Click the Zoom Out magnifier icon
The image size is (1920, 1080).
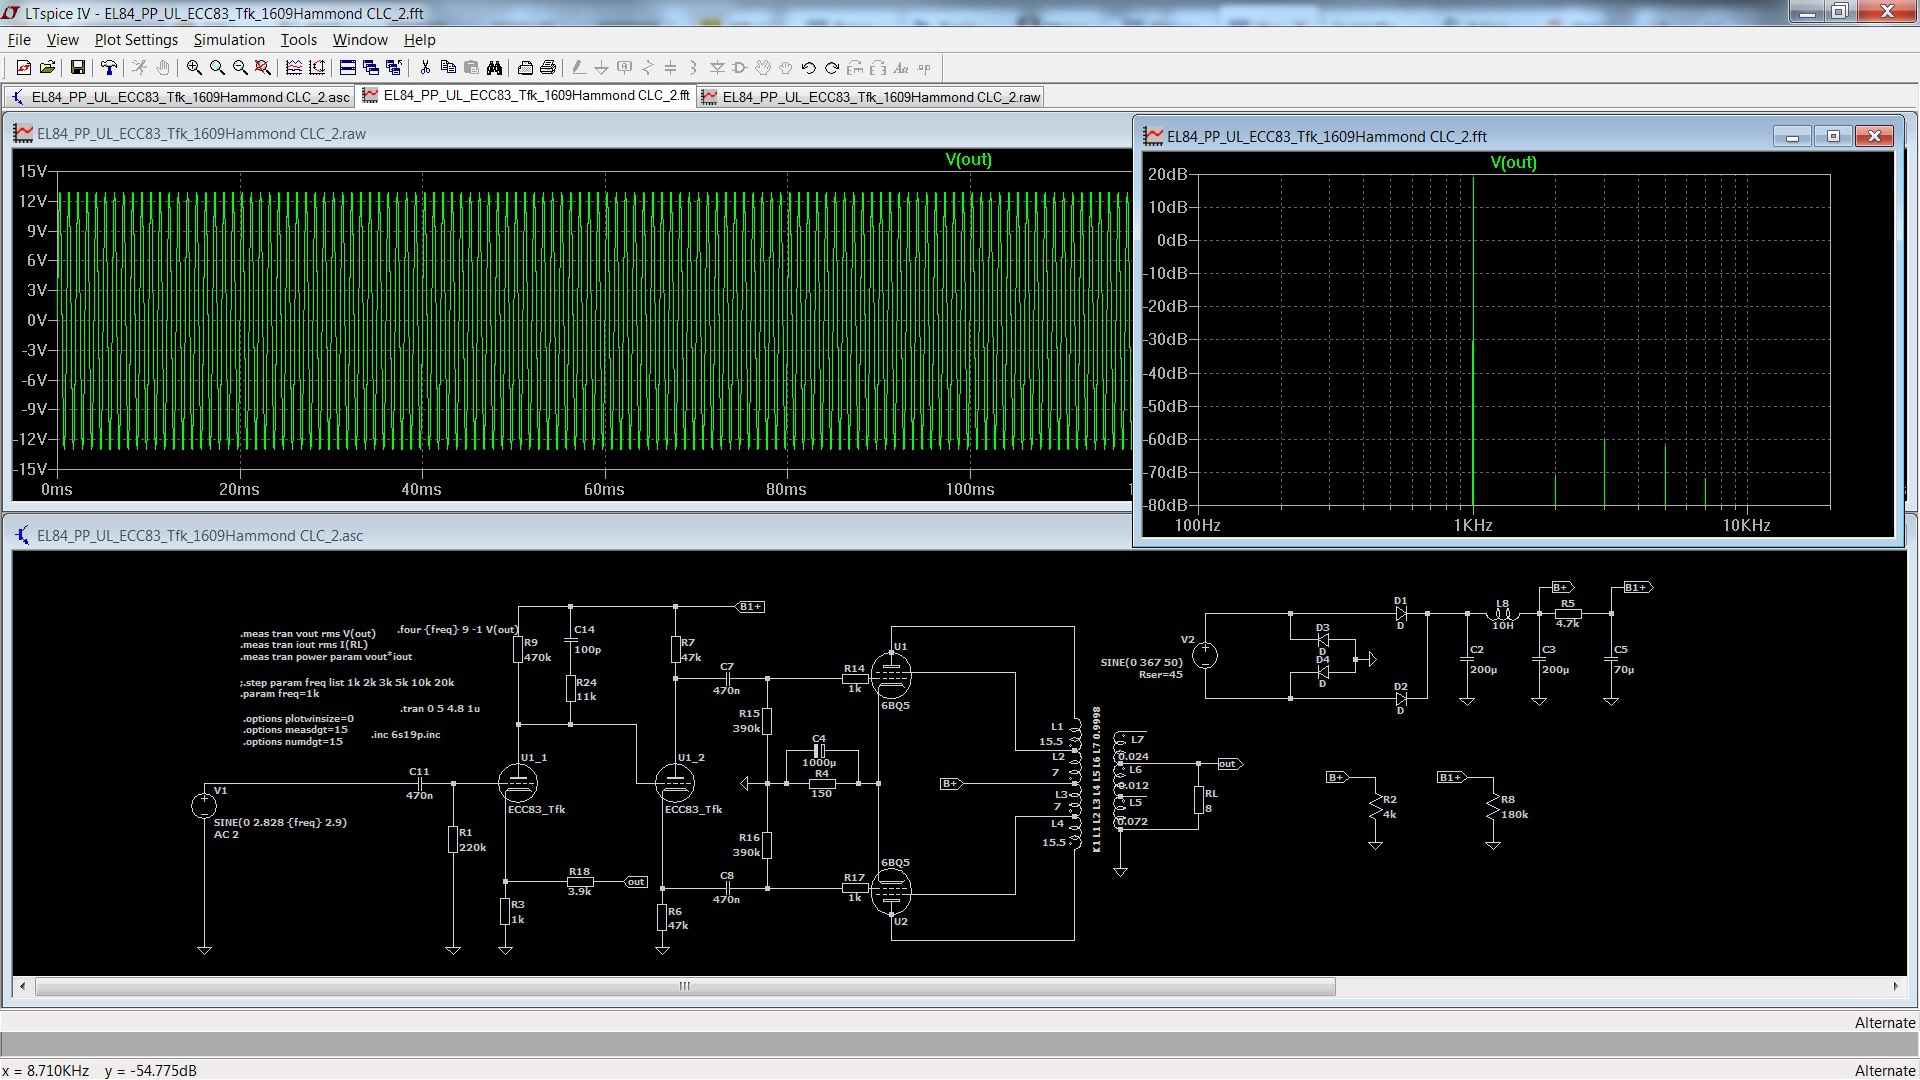point(240,68)
